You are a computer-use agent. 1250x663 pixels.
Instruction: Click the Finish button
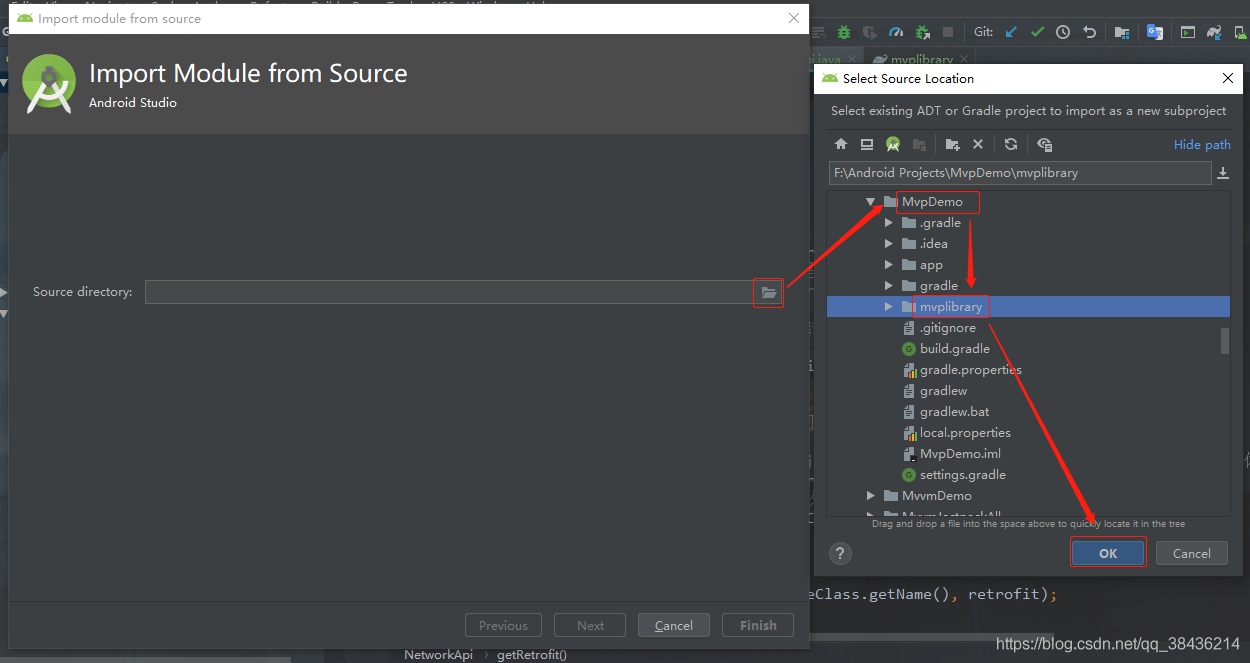click(758, 625)
